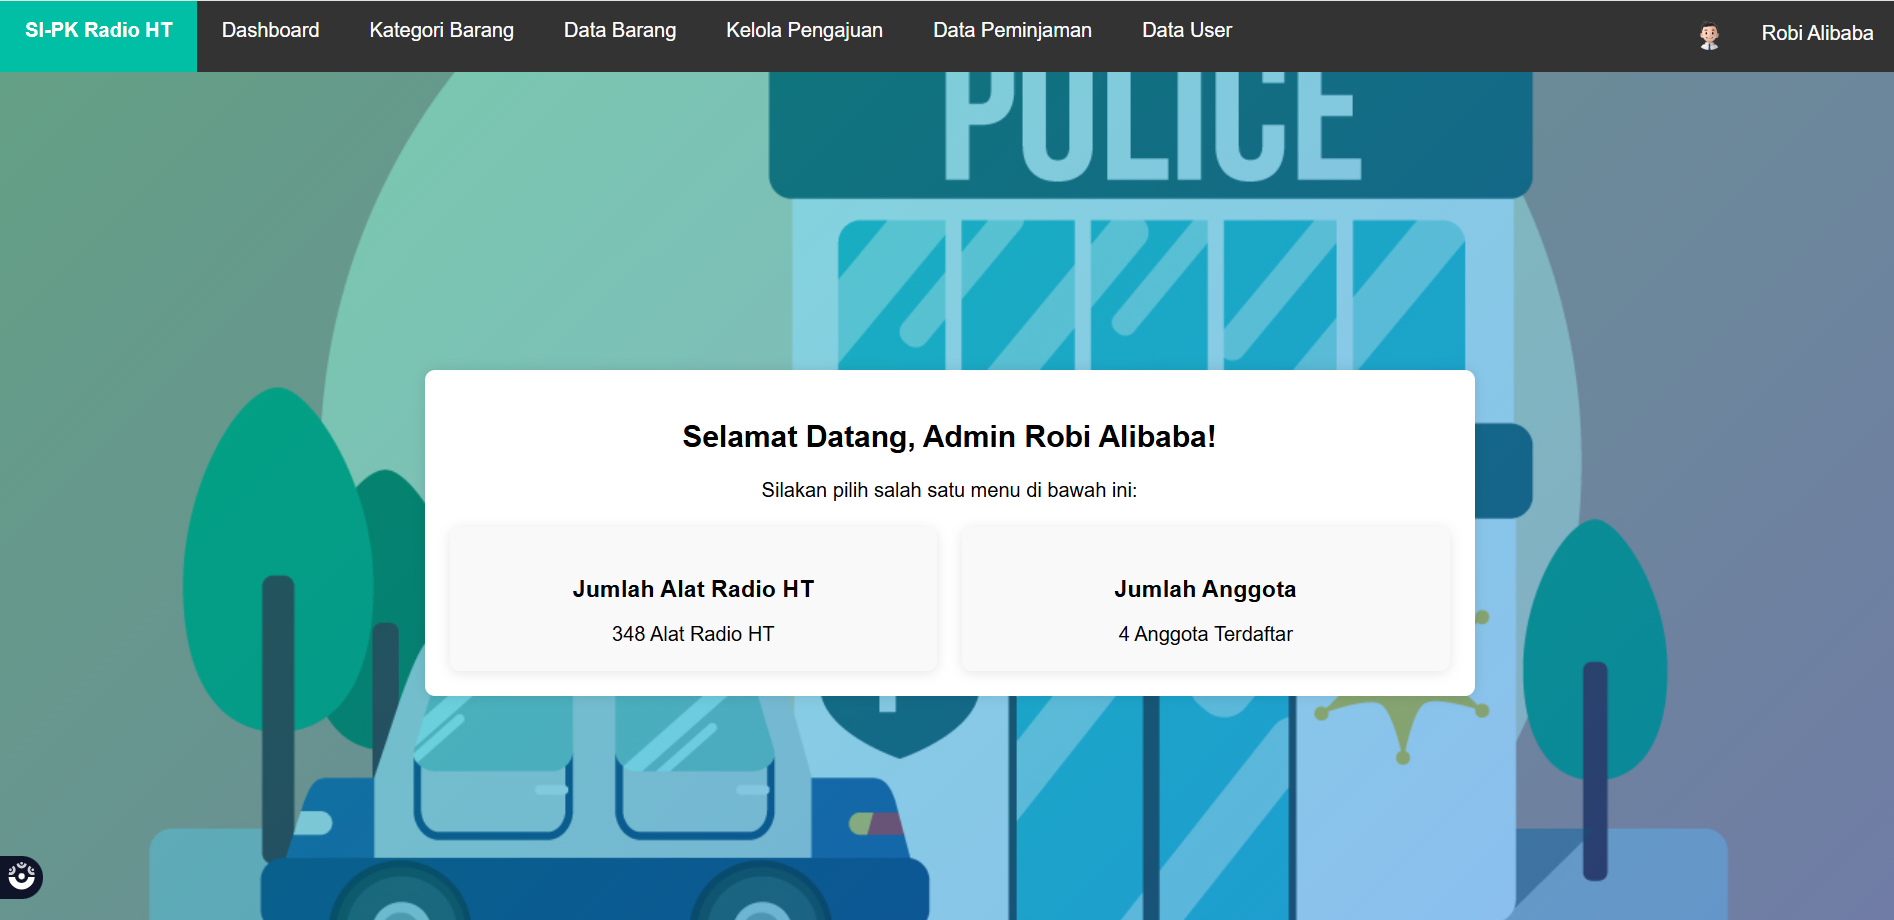Click the Selamat Datang, Admin Robi Alibaba heading
The width and height of the screenshot is (1894, 920).
949,437
